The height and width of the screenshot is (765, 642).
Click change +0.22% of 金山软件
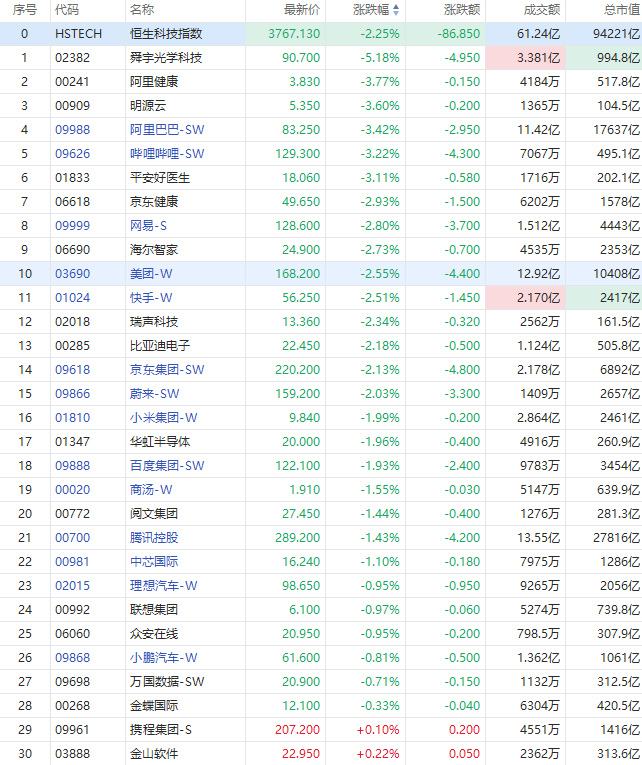tap(378, 754)
